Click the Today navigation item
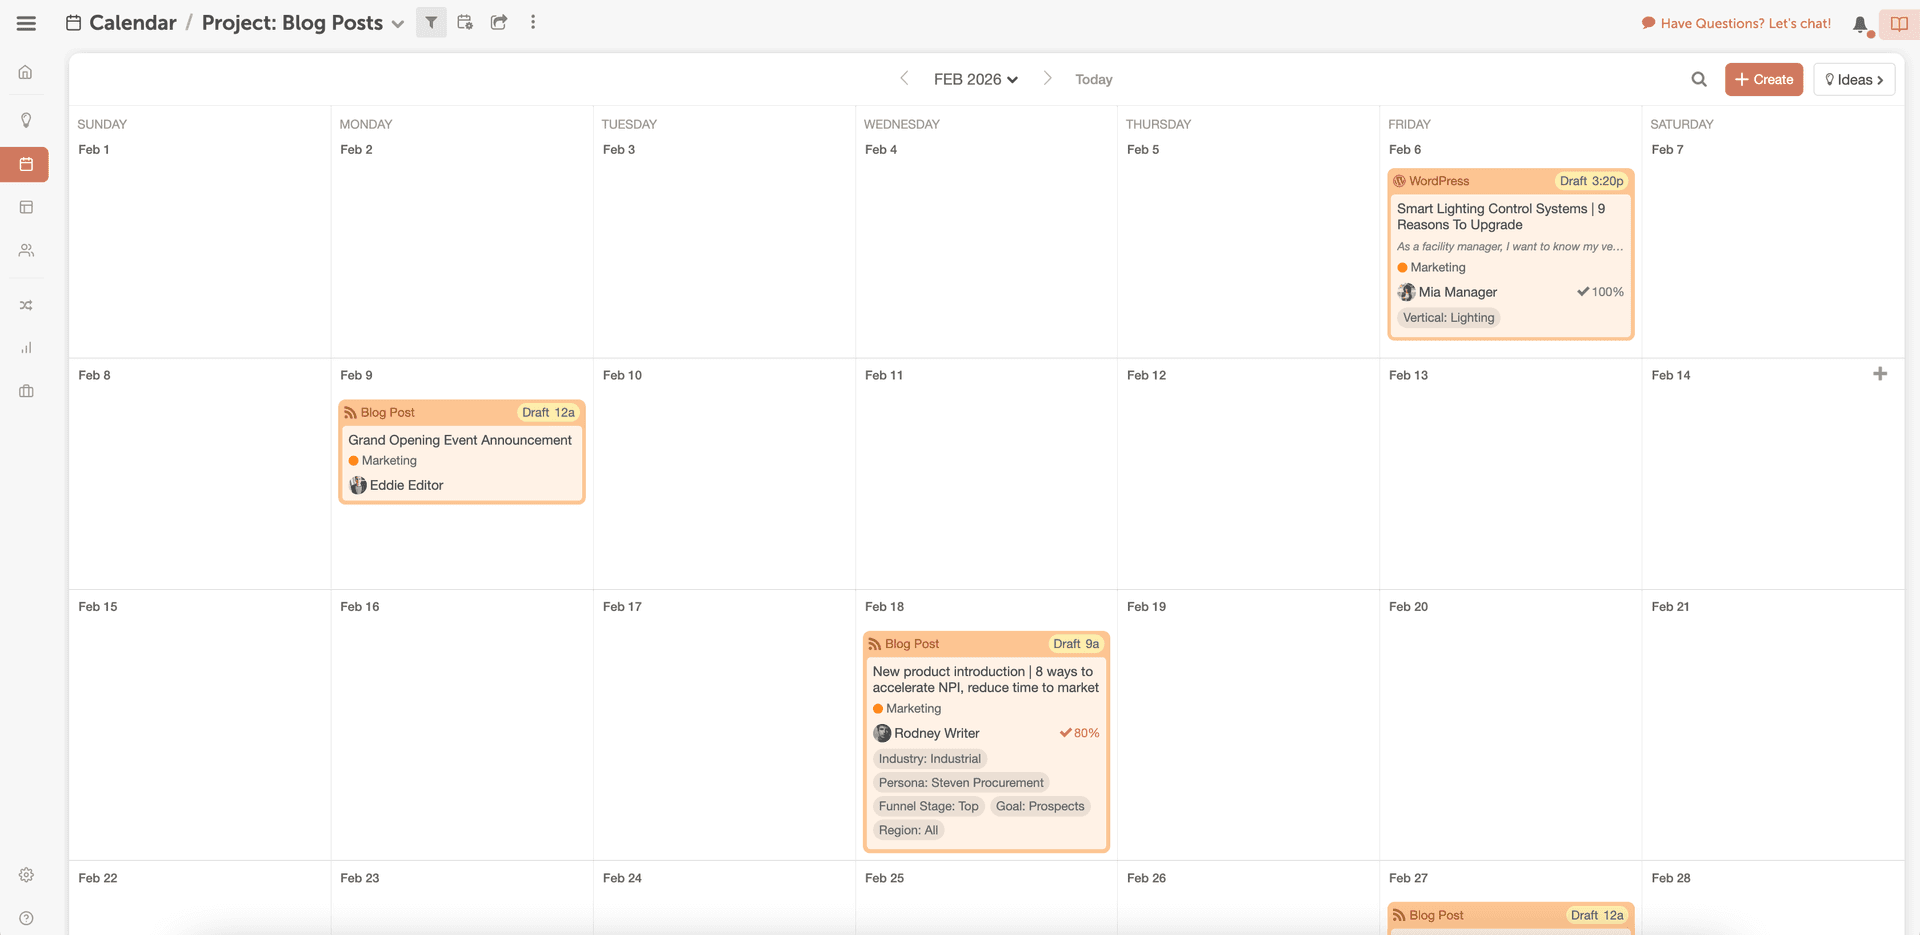Screen dimensions: 1920x935 pos(1093,78)
